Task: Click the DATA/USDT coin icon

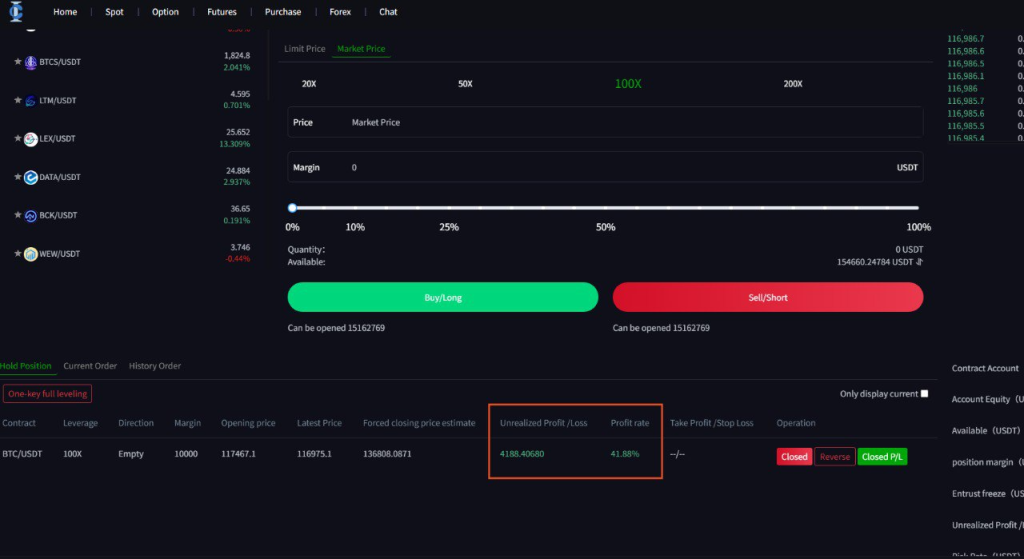Action: coord(30,177)
